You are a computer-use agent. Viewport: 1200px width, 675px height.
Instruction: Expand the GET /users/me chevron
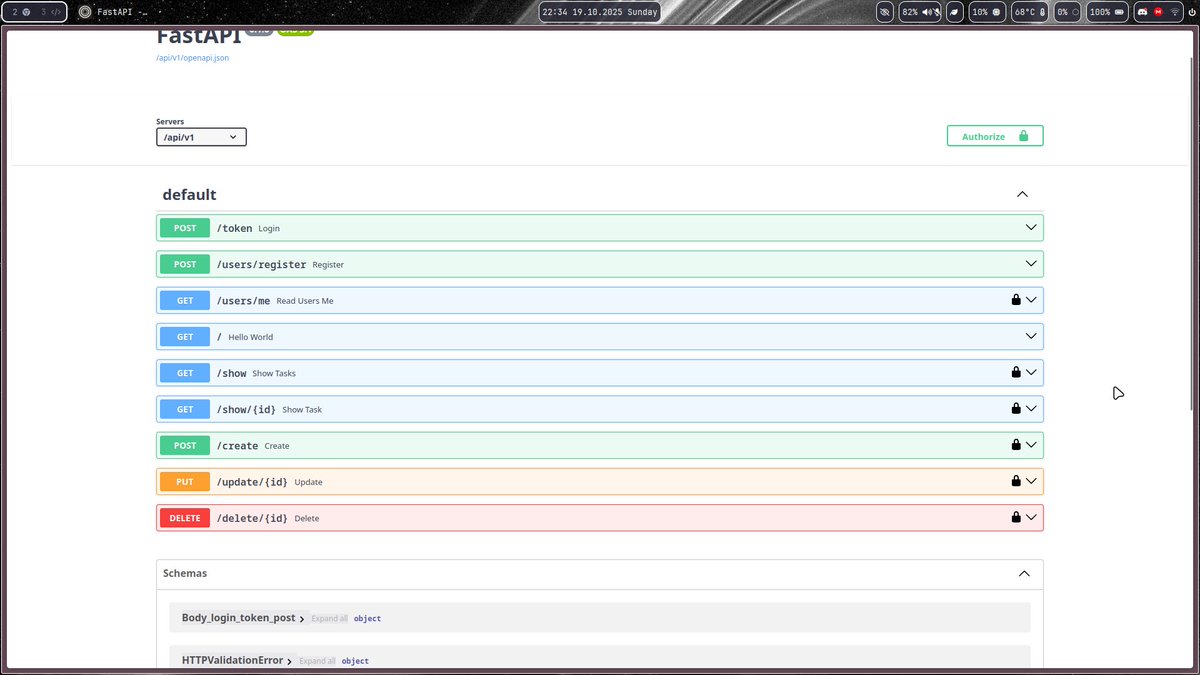click(1031, 299)
